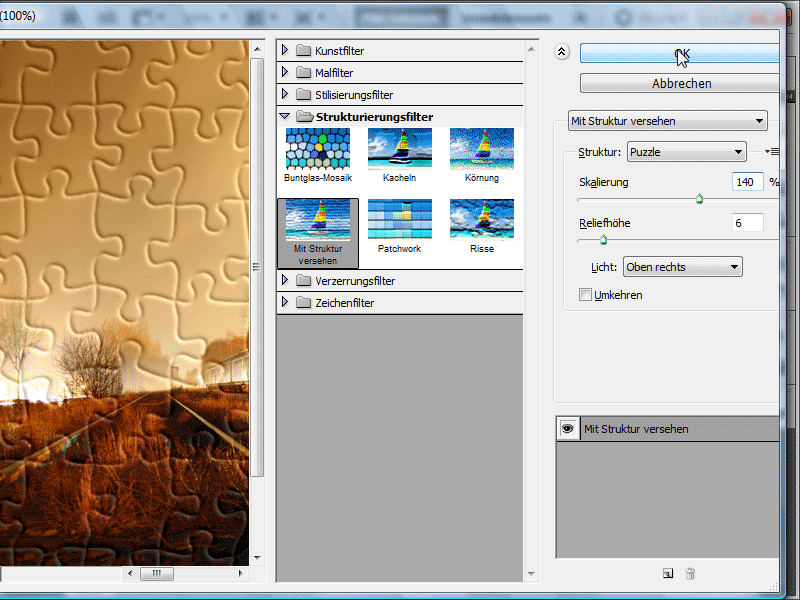The width and height of the screenshot is (800, 600).
Task: Click the new effect layer icon
Action: 668,573
